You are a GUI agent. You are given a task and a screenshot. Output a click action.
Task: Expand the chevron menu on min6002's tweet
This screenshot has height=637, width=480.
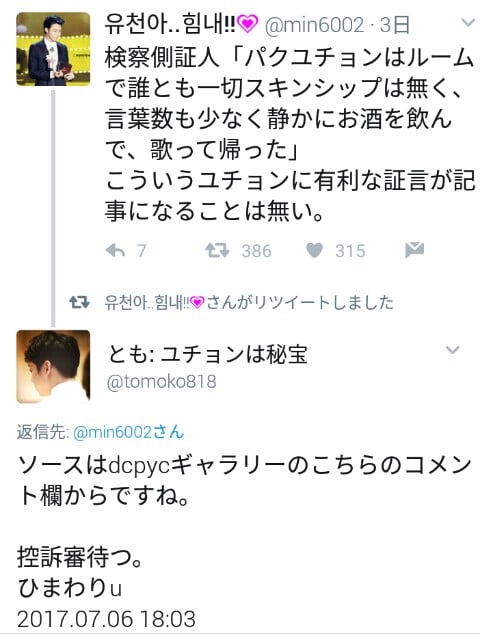468,22
